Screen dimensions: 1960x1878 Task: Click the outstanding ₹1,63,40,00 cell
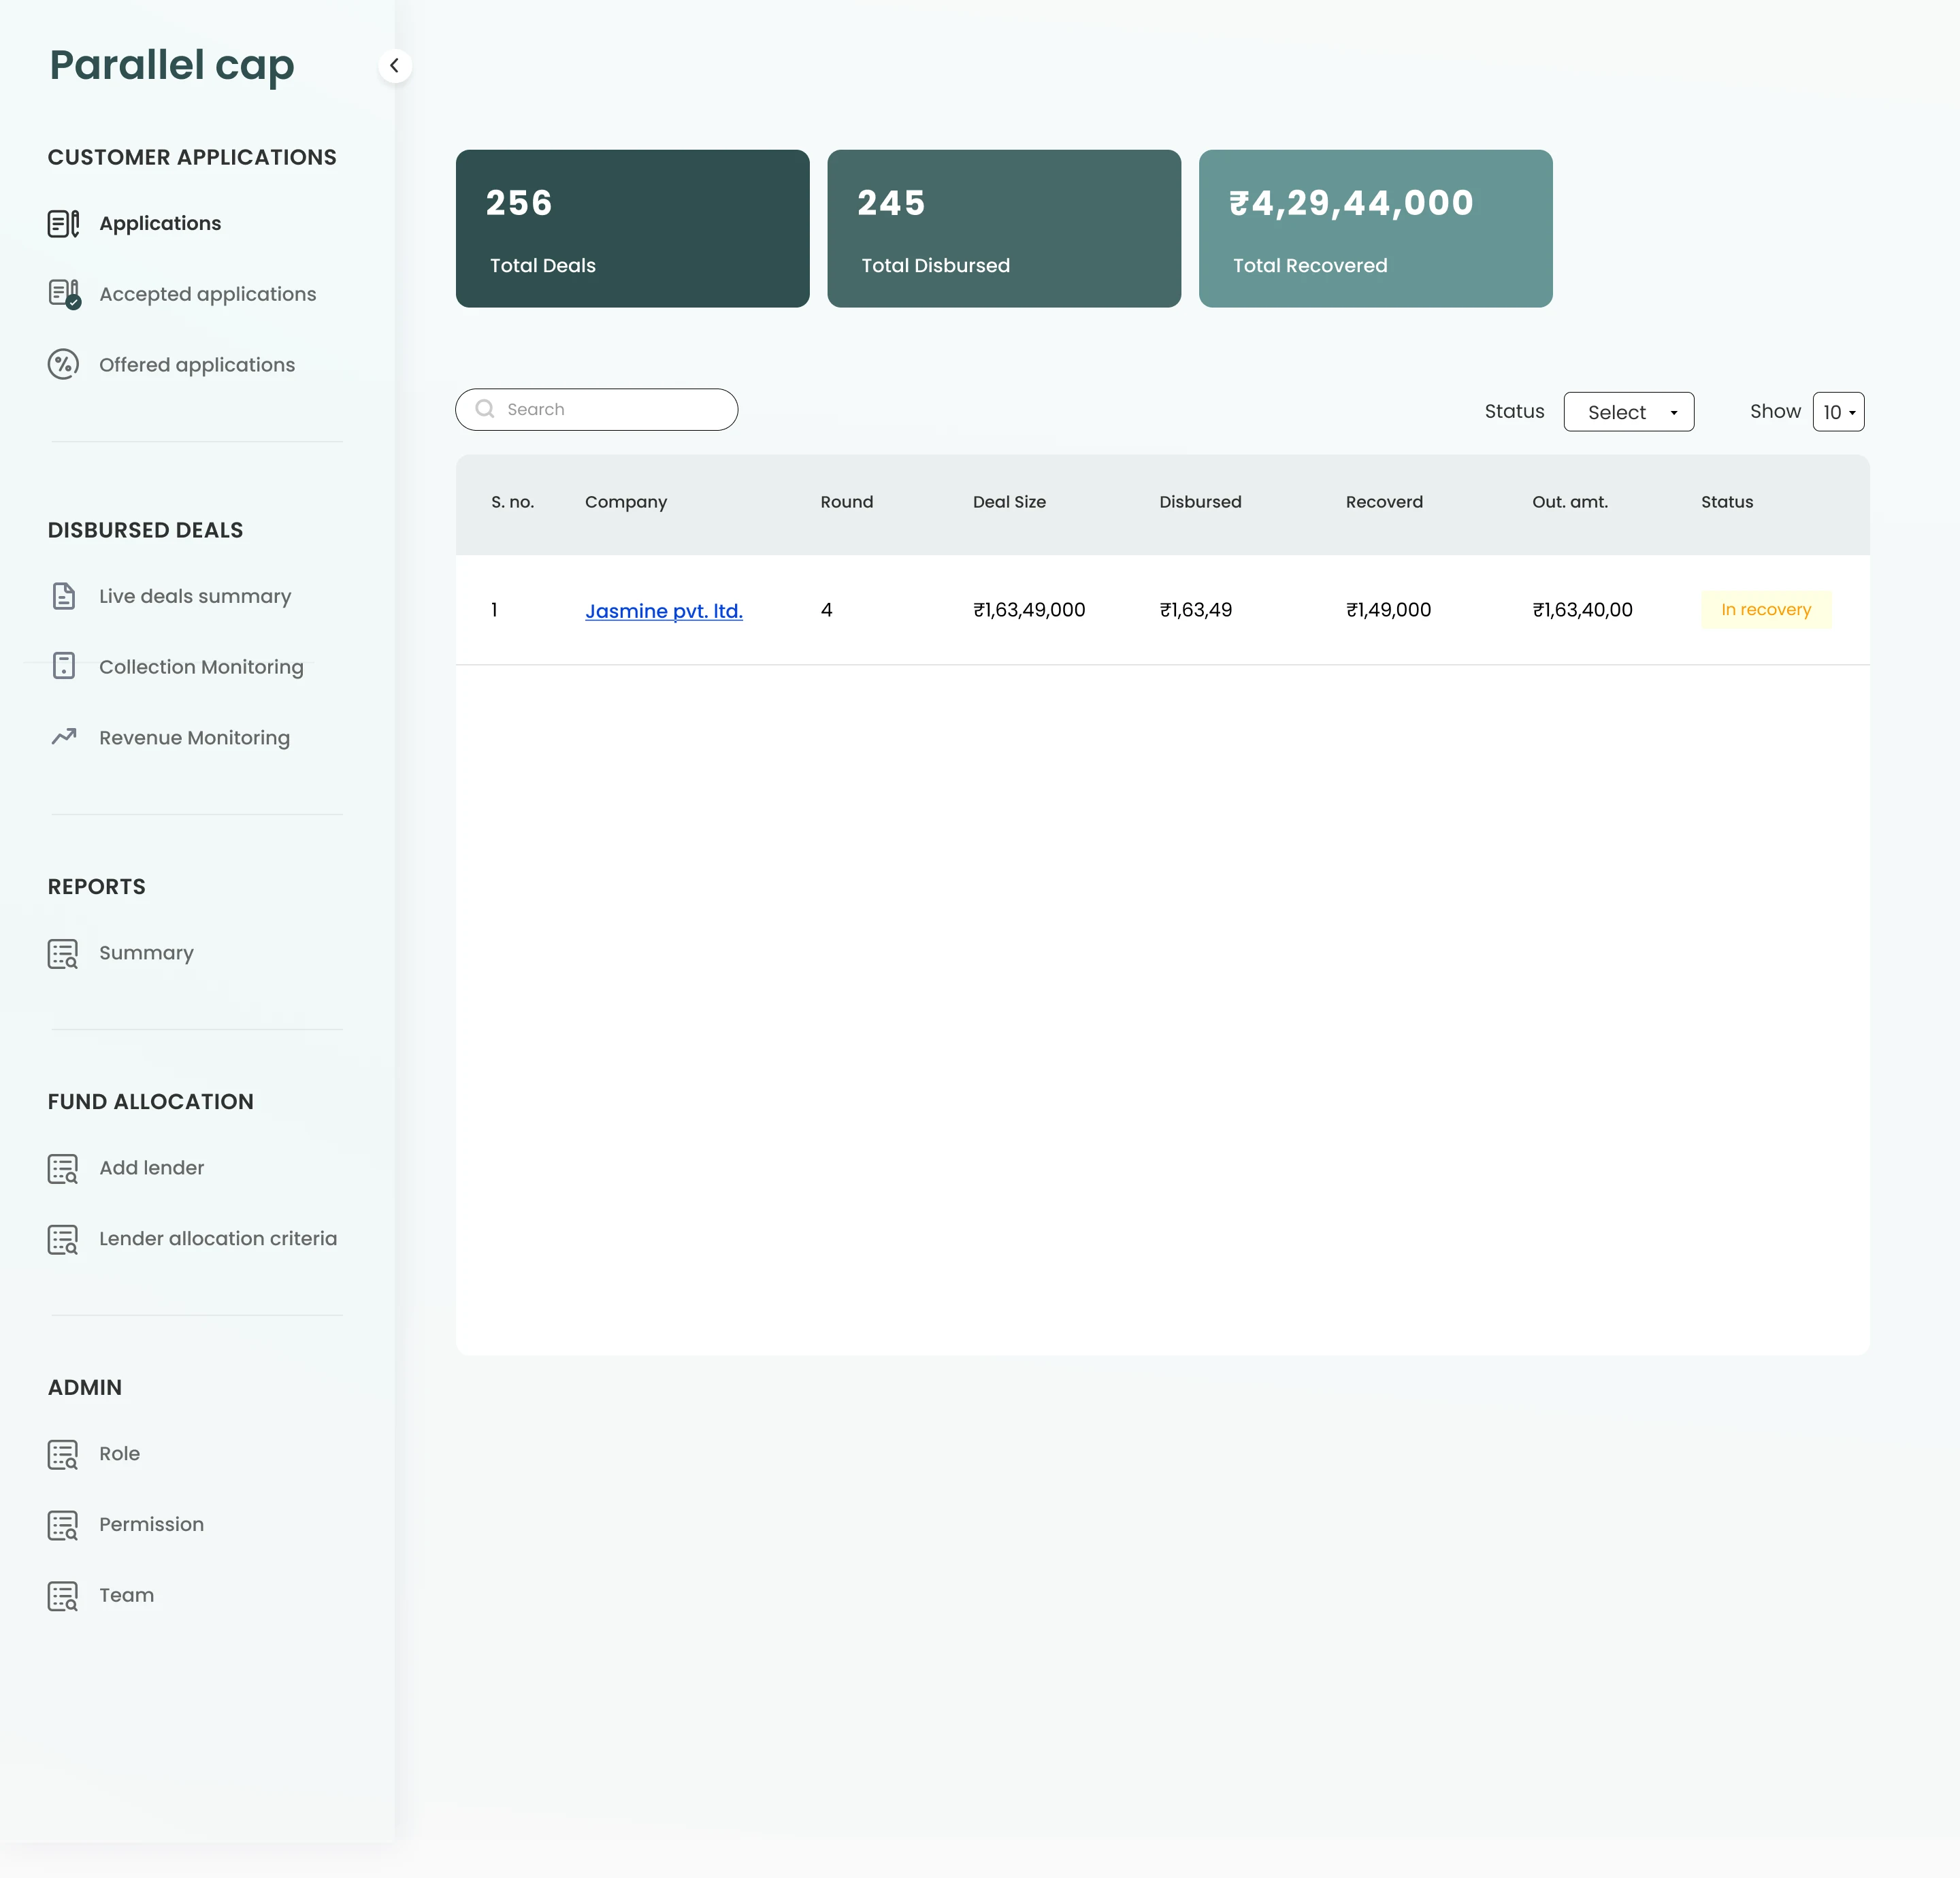(x=1582, y=610)
